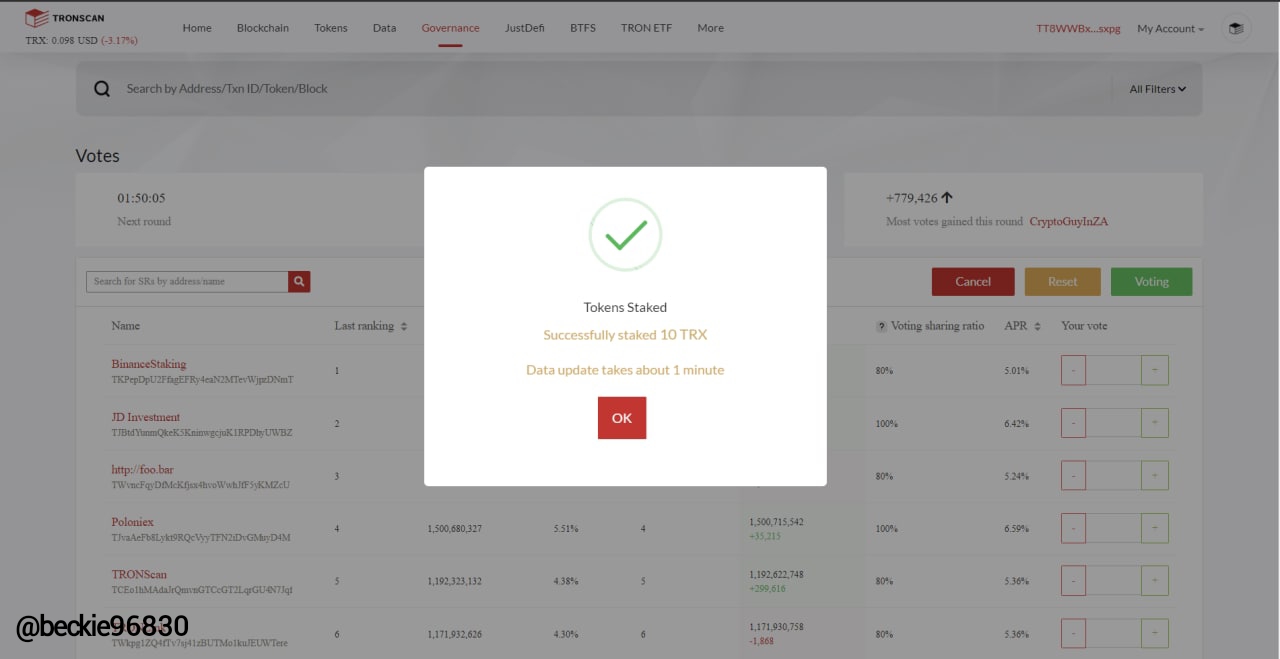1280x659 pixels.
Task: Click the magnifier icon in main search bar
Action: click(x=102, y=89)
